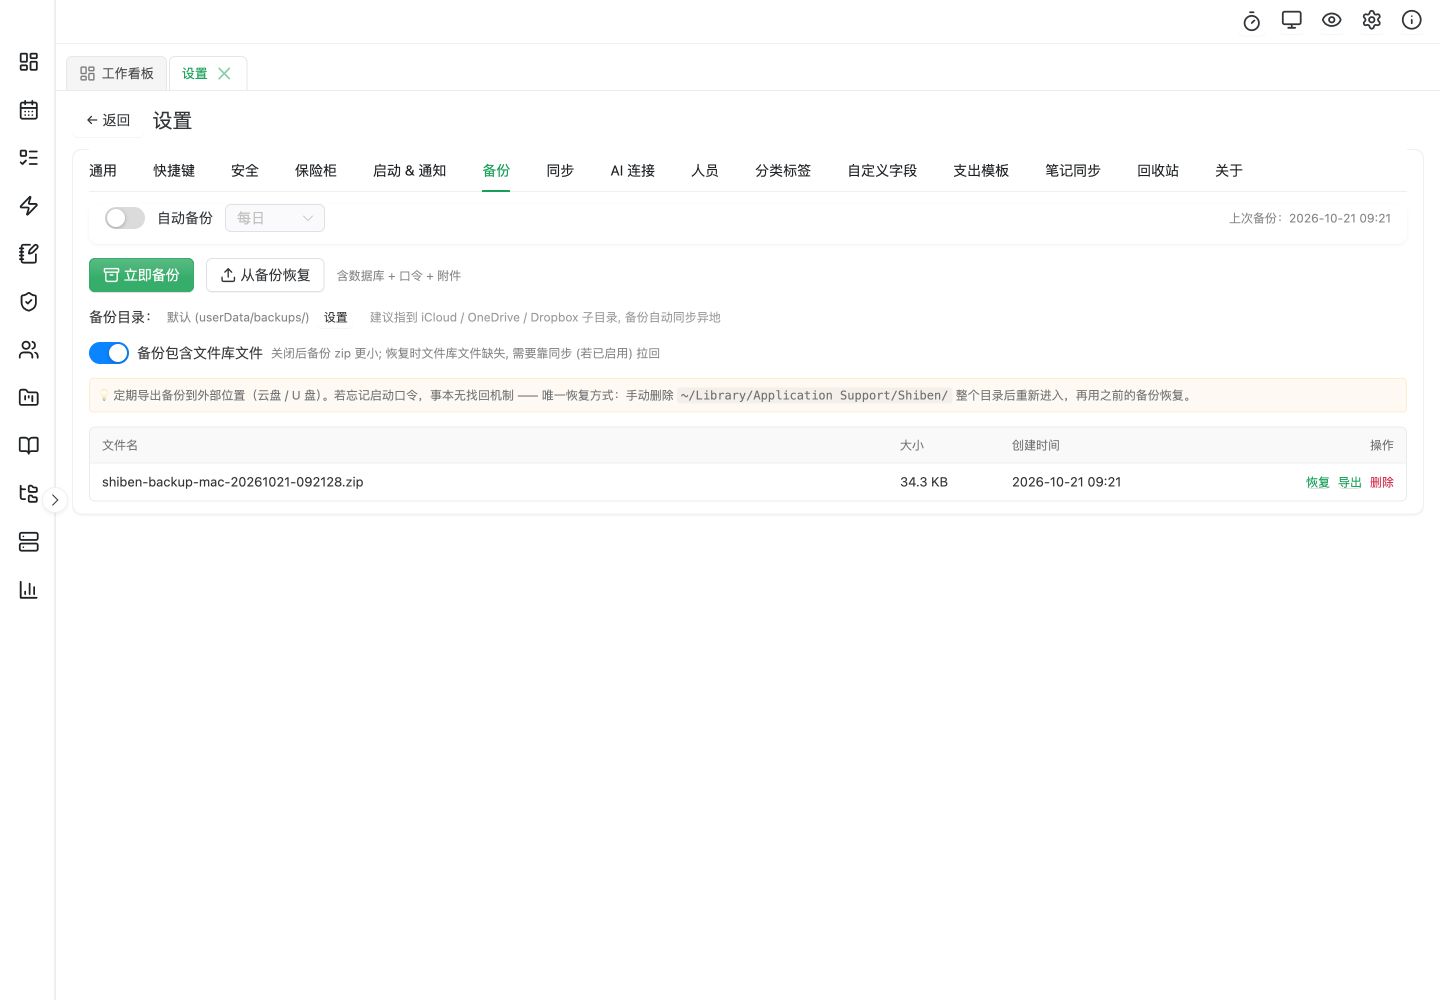Expand the sidebar with the chevron arrow

tap(55, 500)
